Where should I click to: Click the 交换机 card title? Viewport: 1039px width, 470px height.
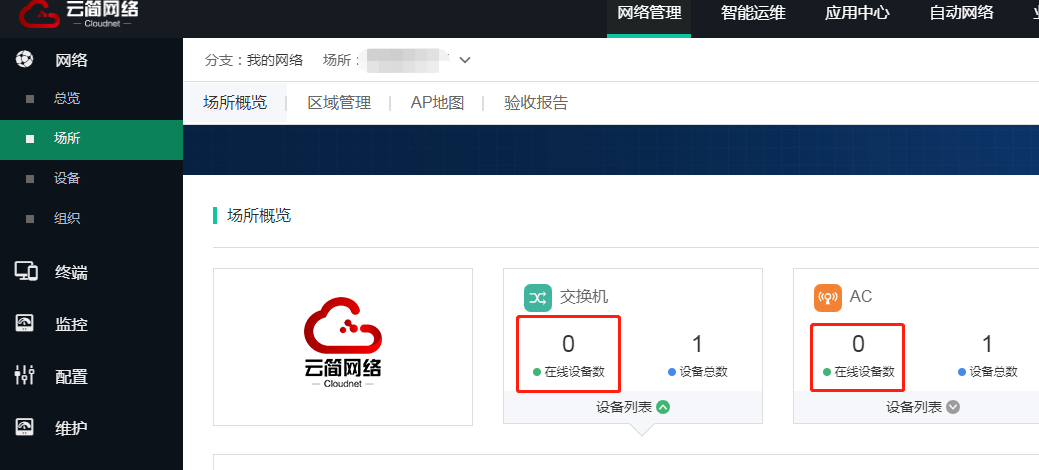pyautogui.click(x=584, y=296)
